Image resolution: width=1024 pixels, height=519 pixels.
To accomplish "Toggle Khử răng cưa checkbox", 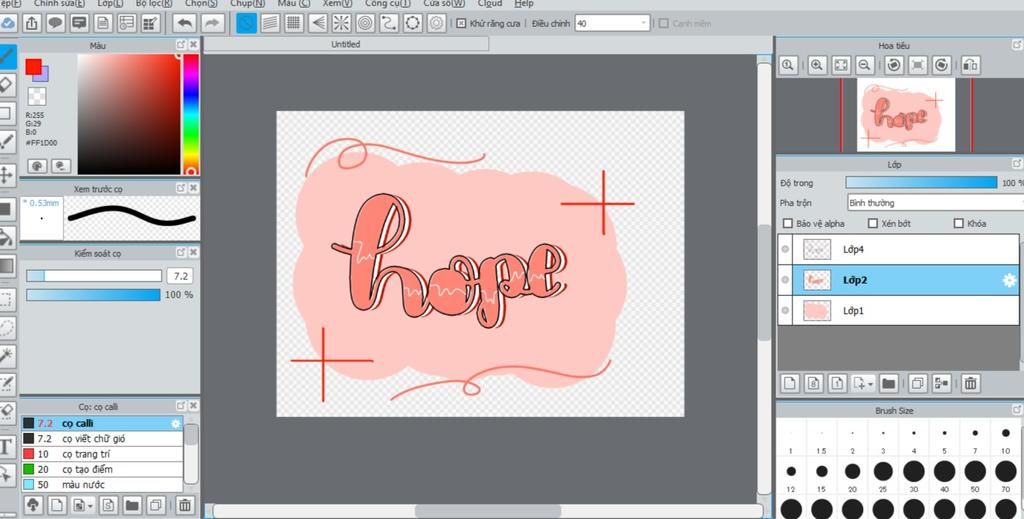I will coord(461,24).
